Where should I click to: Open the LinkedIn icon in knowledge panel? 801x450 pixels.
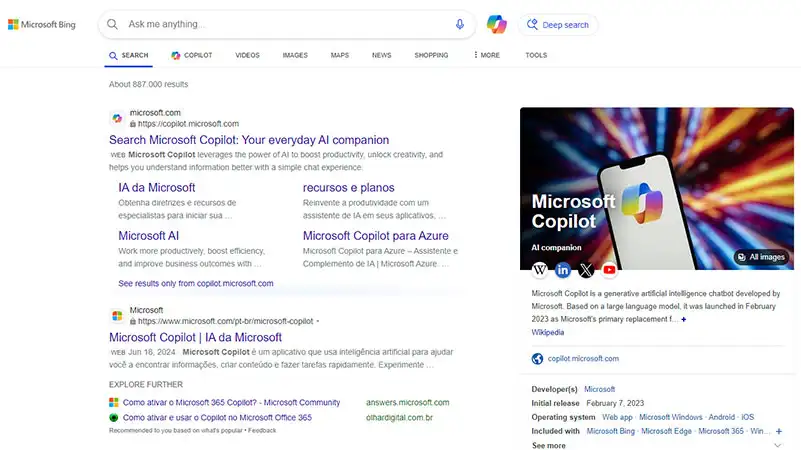(x=563, y=269)
